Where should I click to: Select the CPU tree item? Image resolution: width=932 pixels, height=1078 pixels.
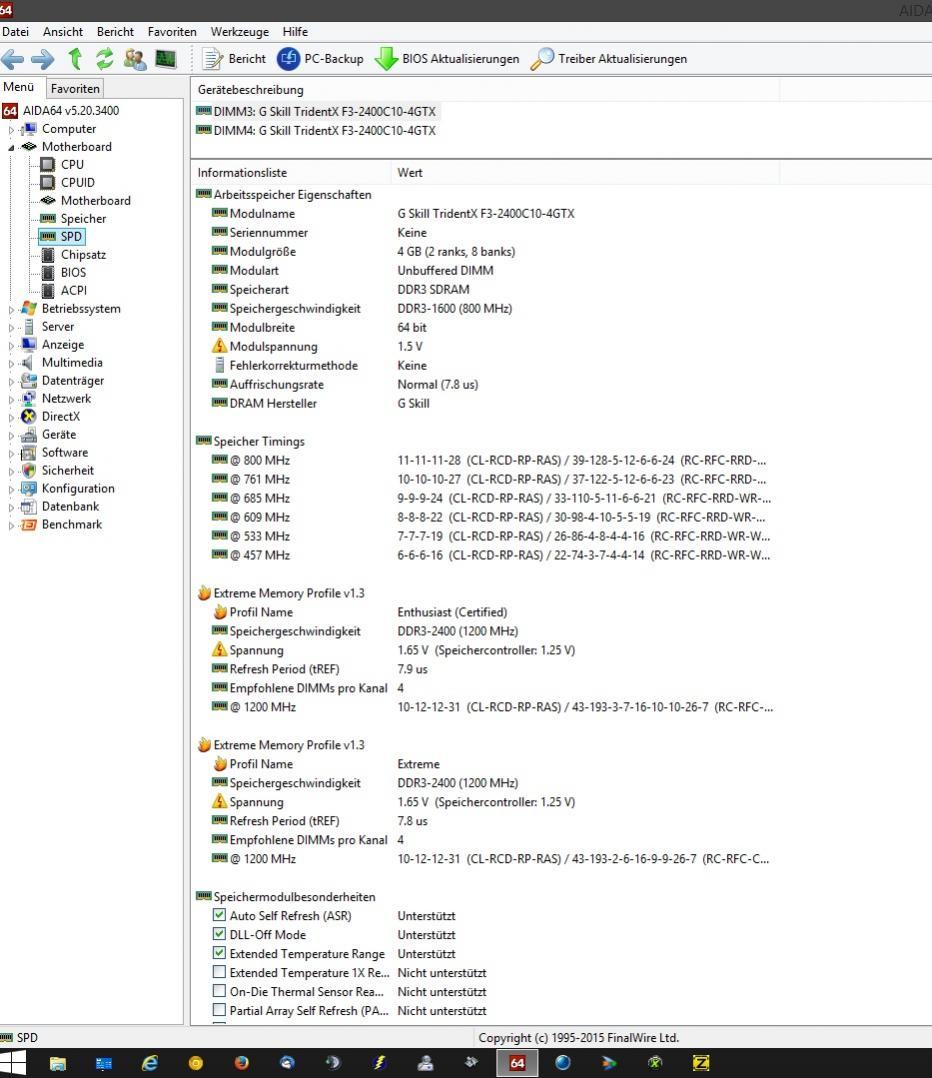[x=72, y=164]
